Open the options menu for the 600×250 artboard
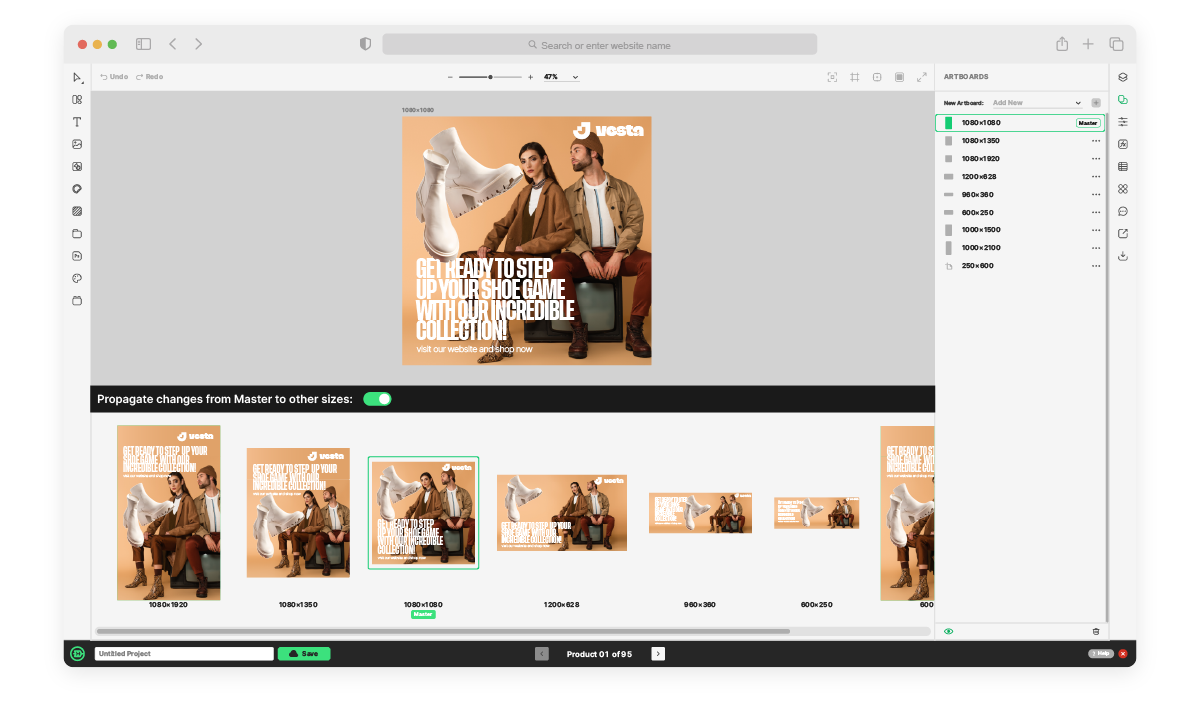 [x=1096, y=211]
